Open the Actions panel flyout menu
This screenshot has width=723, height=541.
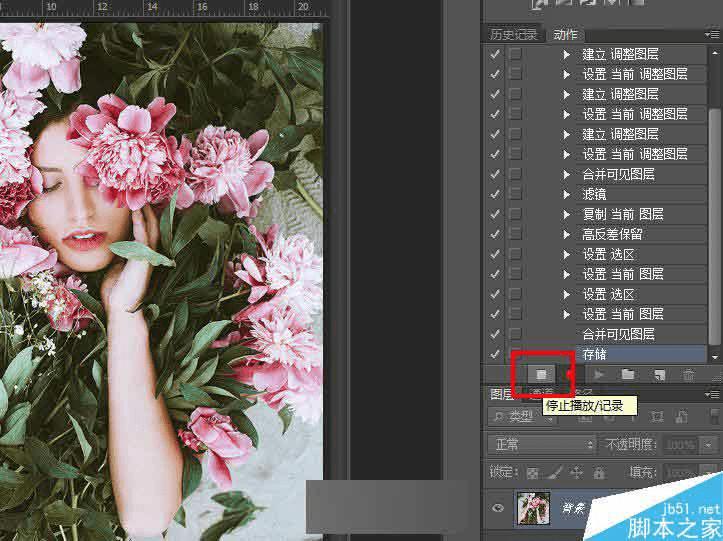pos(712,35)
